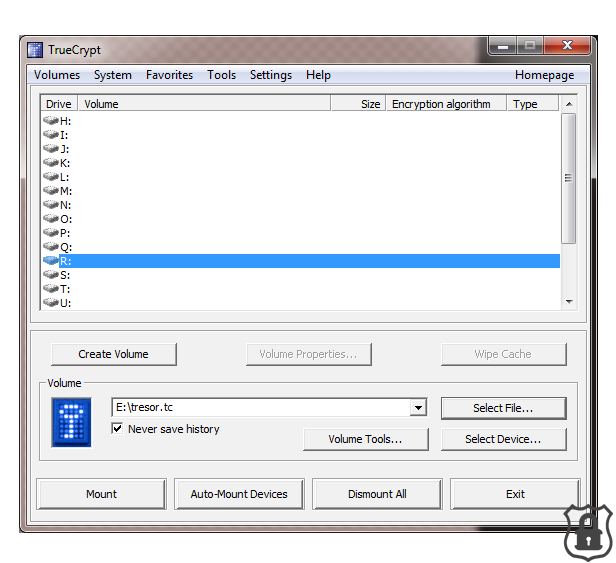Sort by Encryption algorithm column header

[x=446, y=104]
